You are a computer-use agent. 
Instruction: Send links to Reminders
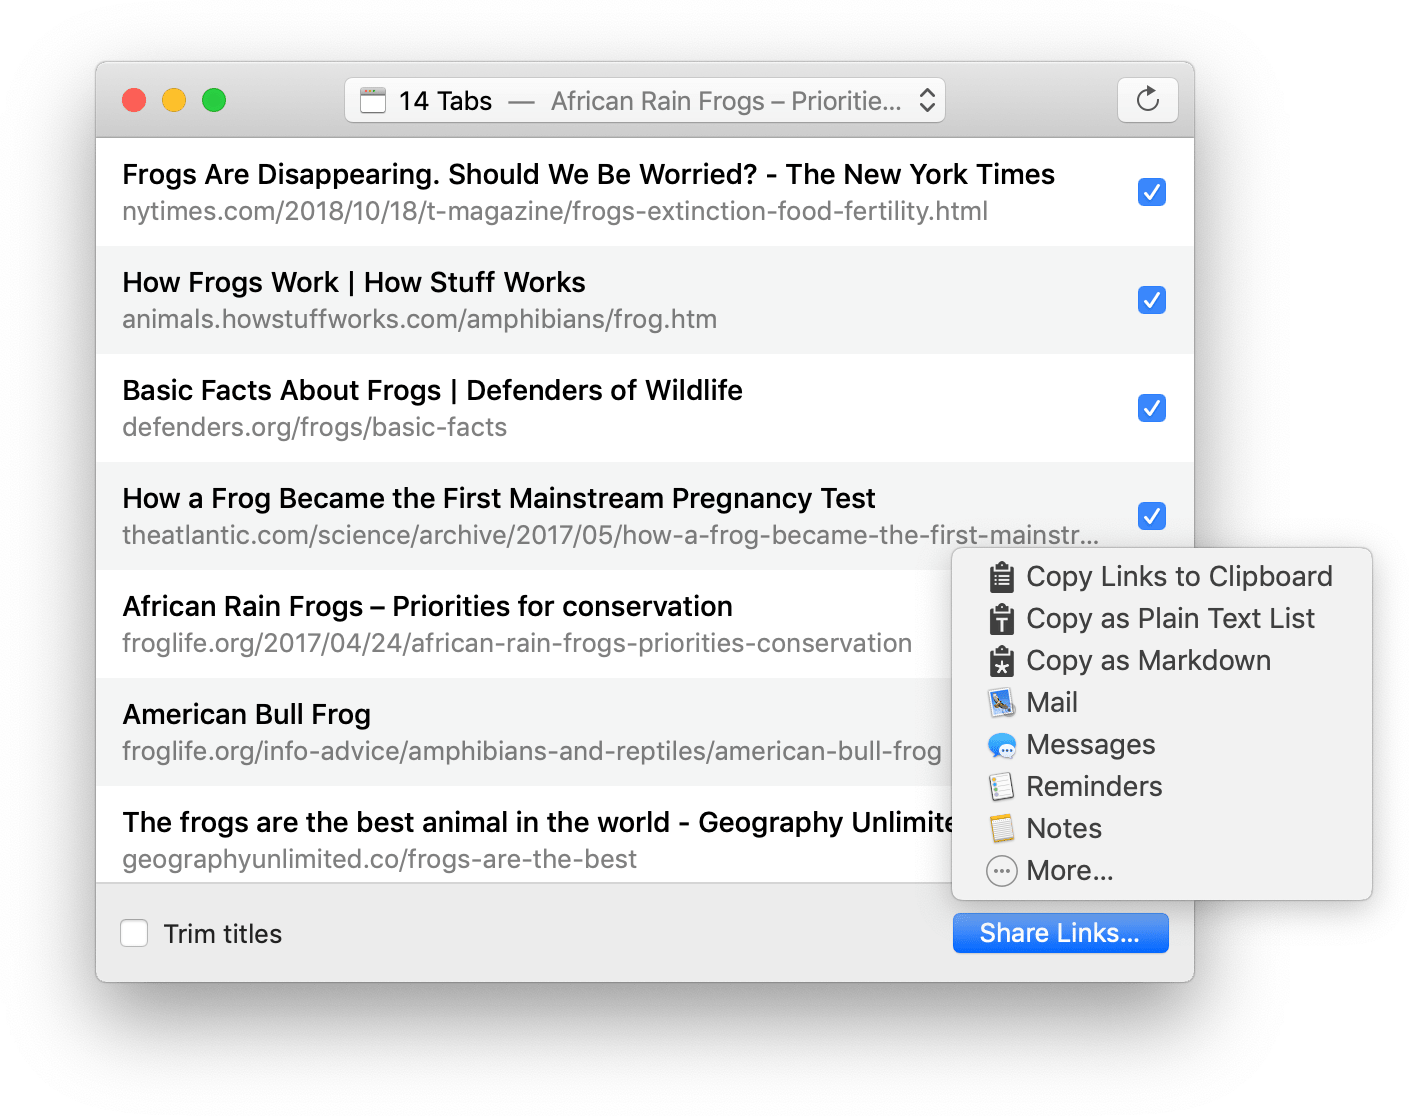[1162, 787]
